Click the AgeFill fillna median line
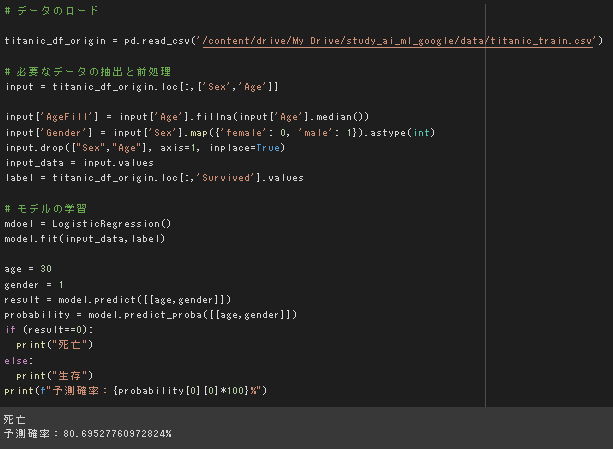Image resolution: width=613 pixels, height=449 pixels. point(187,117)
